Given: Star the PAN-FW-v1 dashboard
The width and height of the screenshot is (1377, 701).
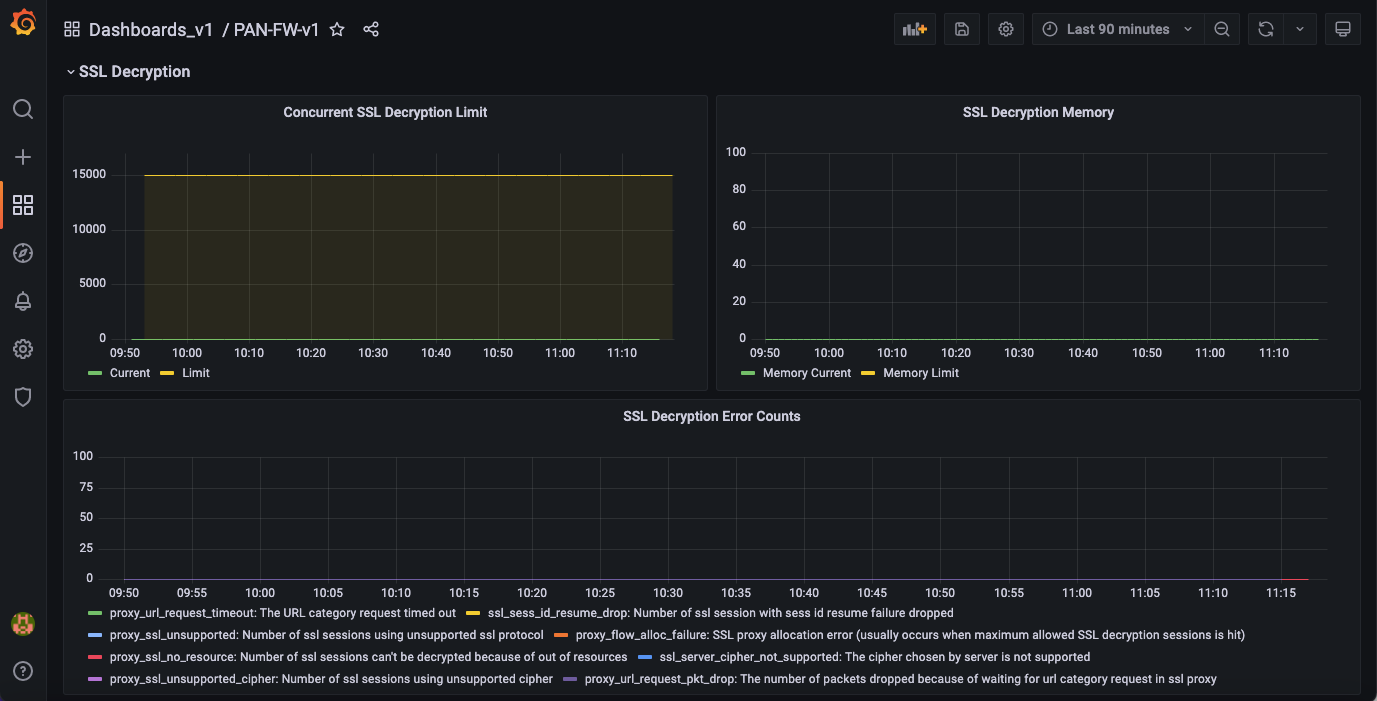Looking at the screenshot, I should tap(337, 29).
